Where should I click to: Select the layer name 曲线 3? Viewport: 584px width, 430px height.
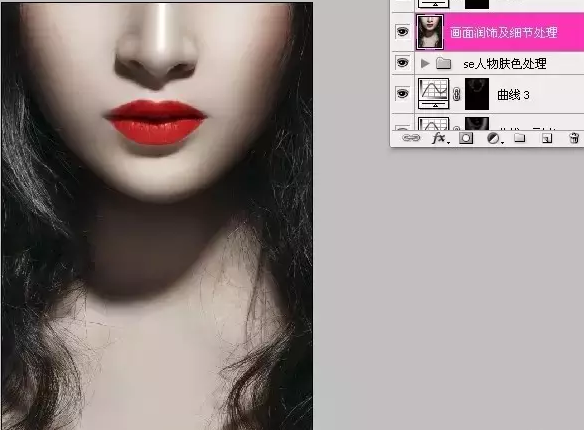513,95
